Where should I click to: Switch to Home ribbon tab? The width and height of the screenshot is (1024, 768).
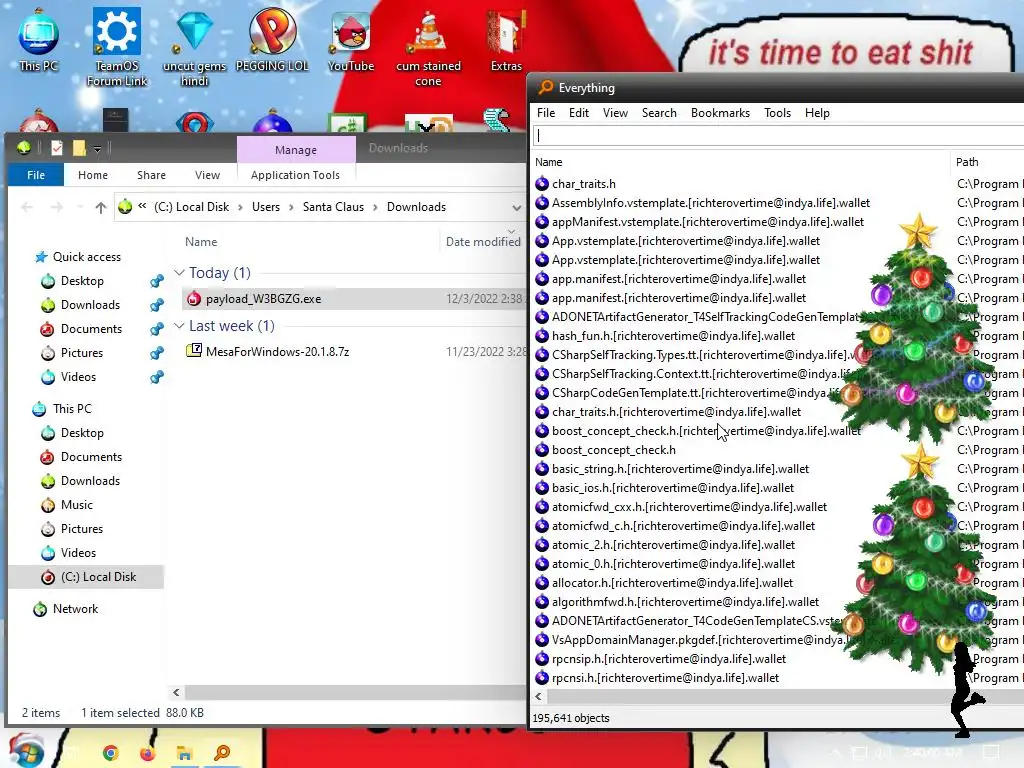click(93, 175)
